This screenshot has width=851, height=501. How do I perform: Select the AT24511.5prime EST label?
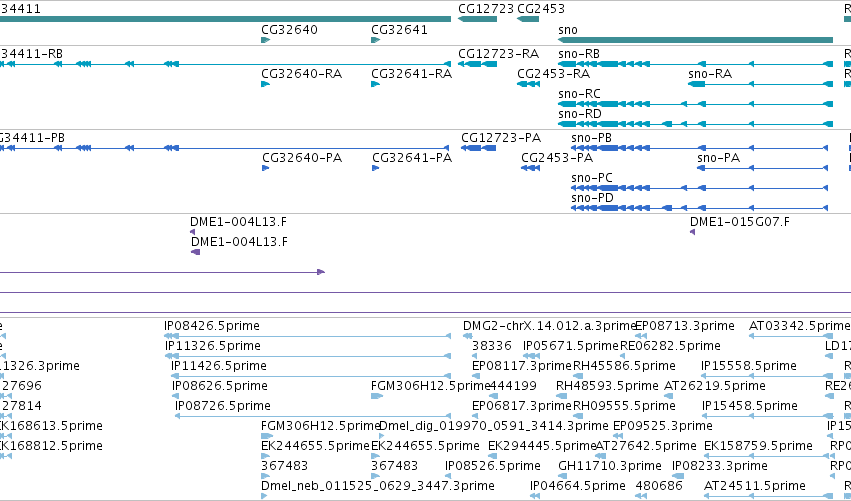click(x=754, y=486)
